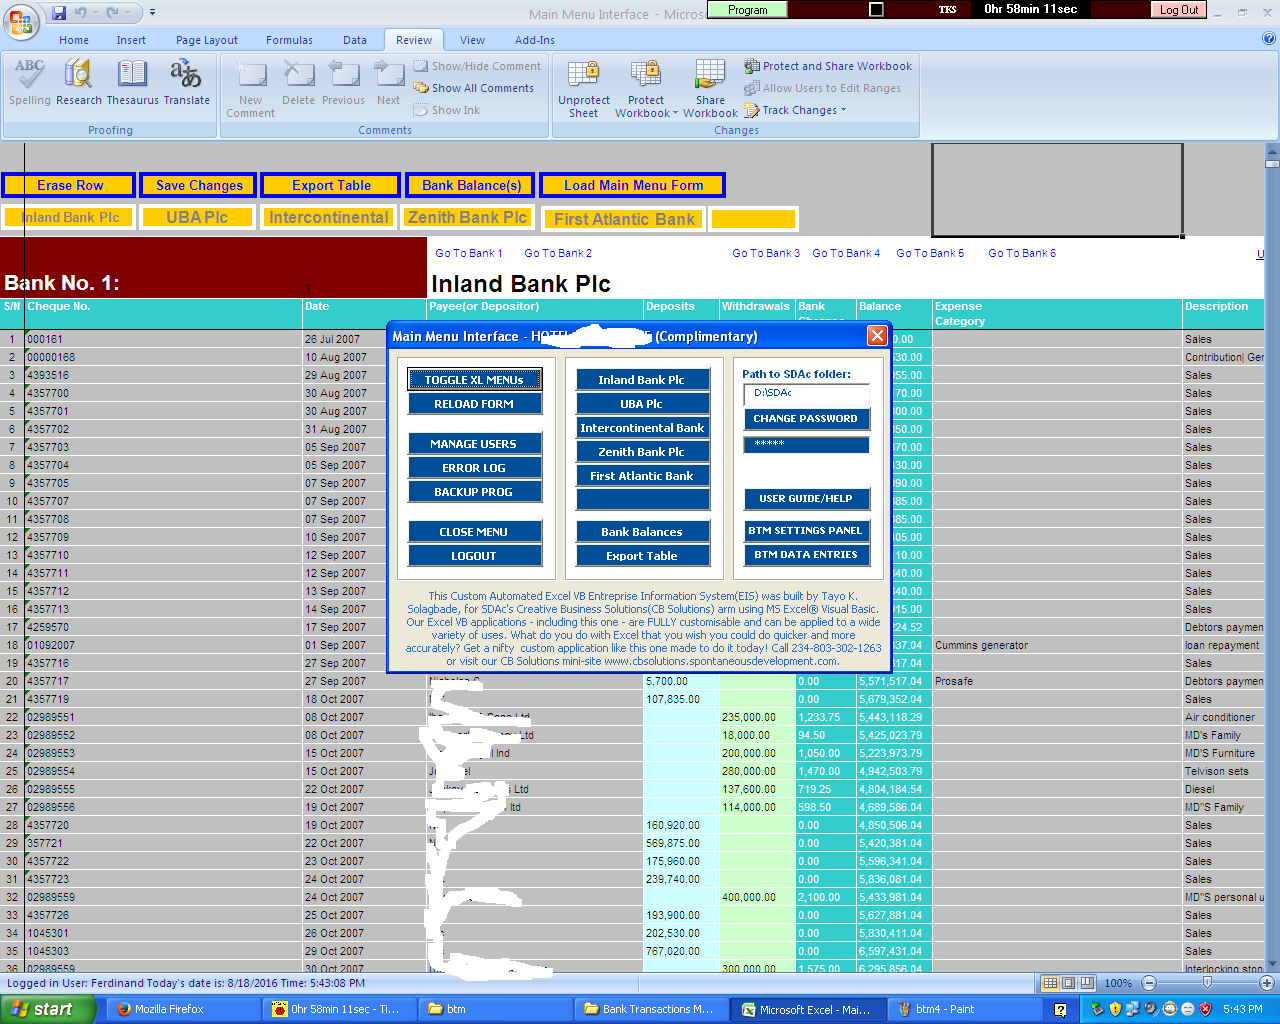Click the yellow First Atlantic Bank button

tap(624, 219)
